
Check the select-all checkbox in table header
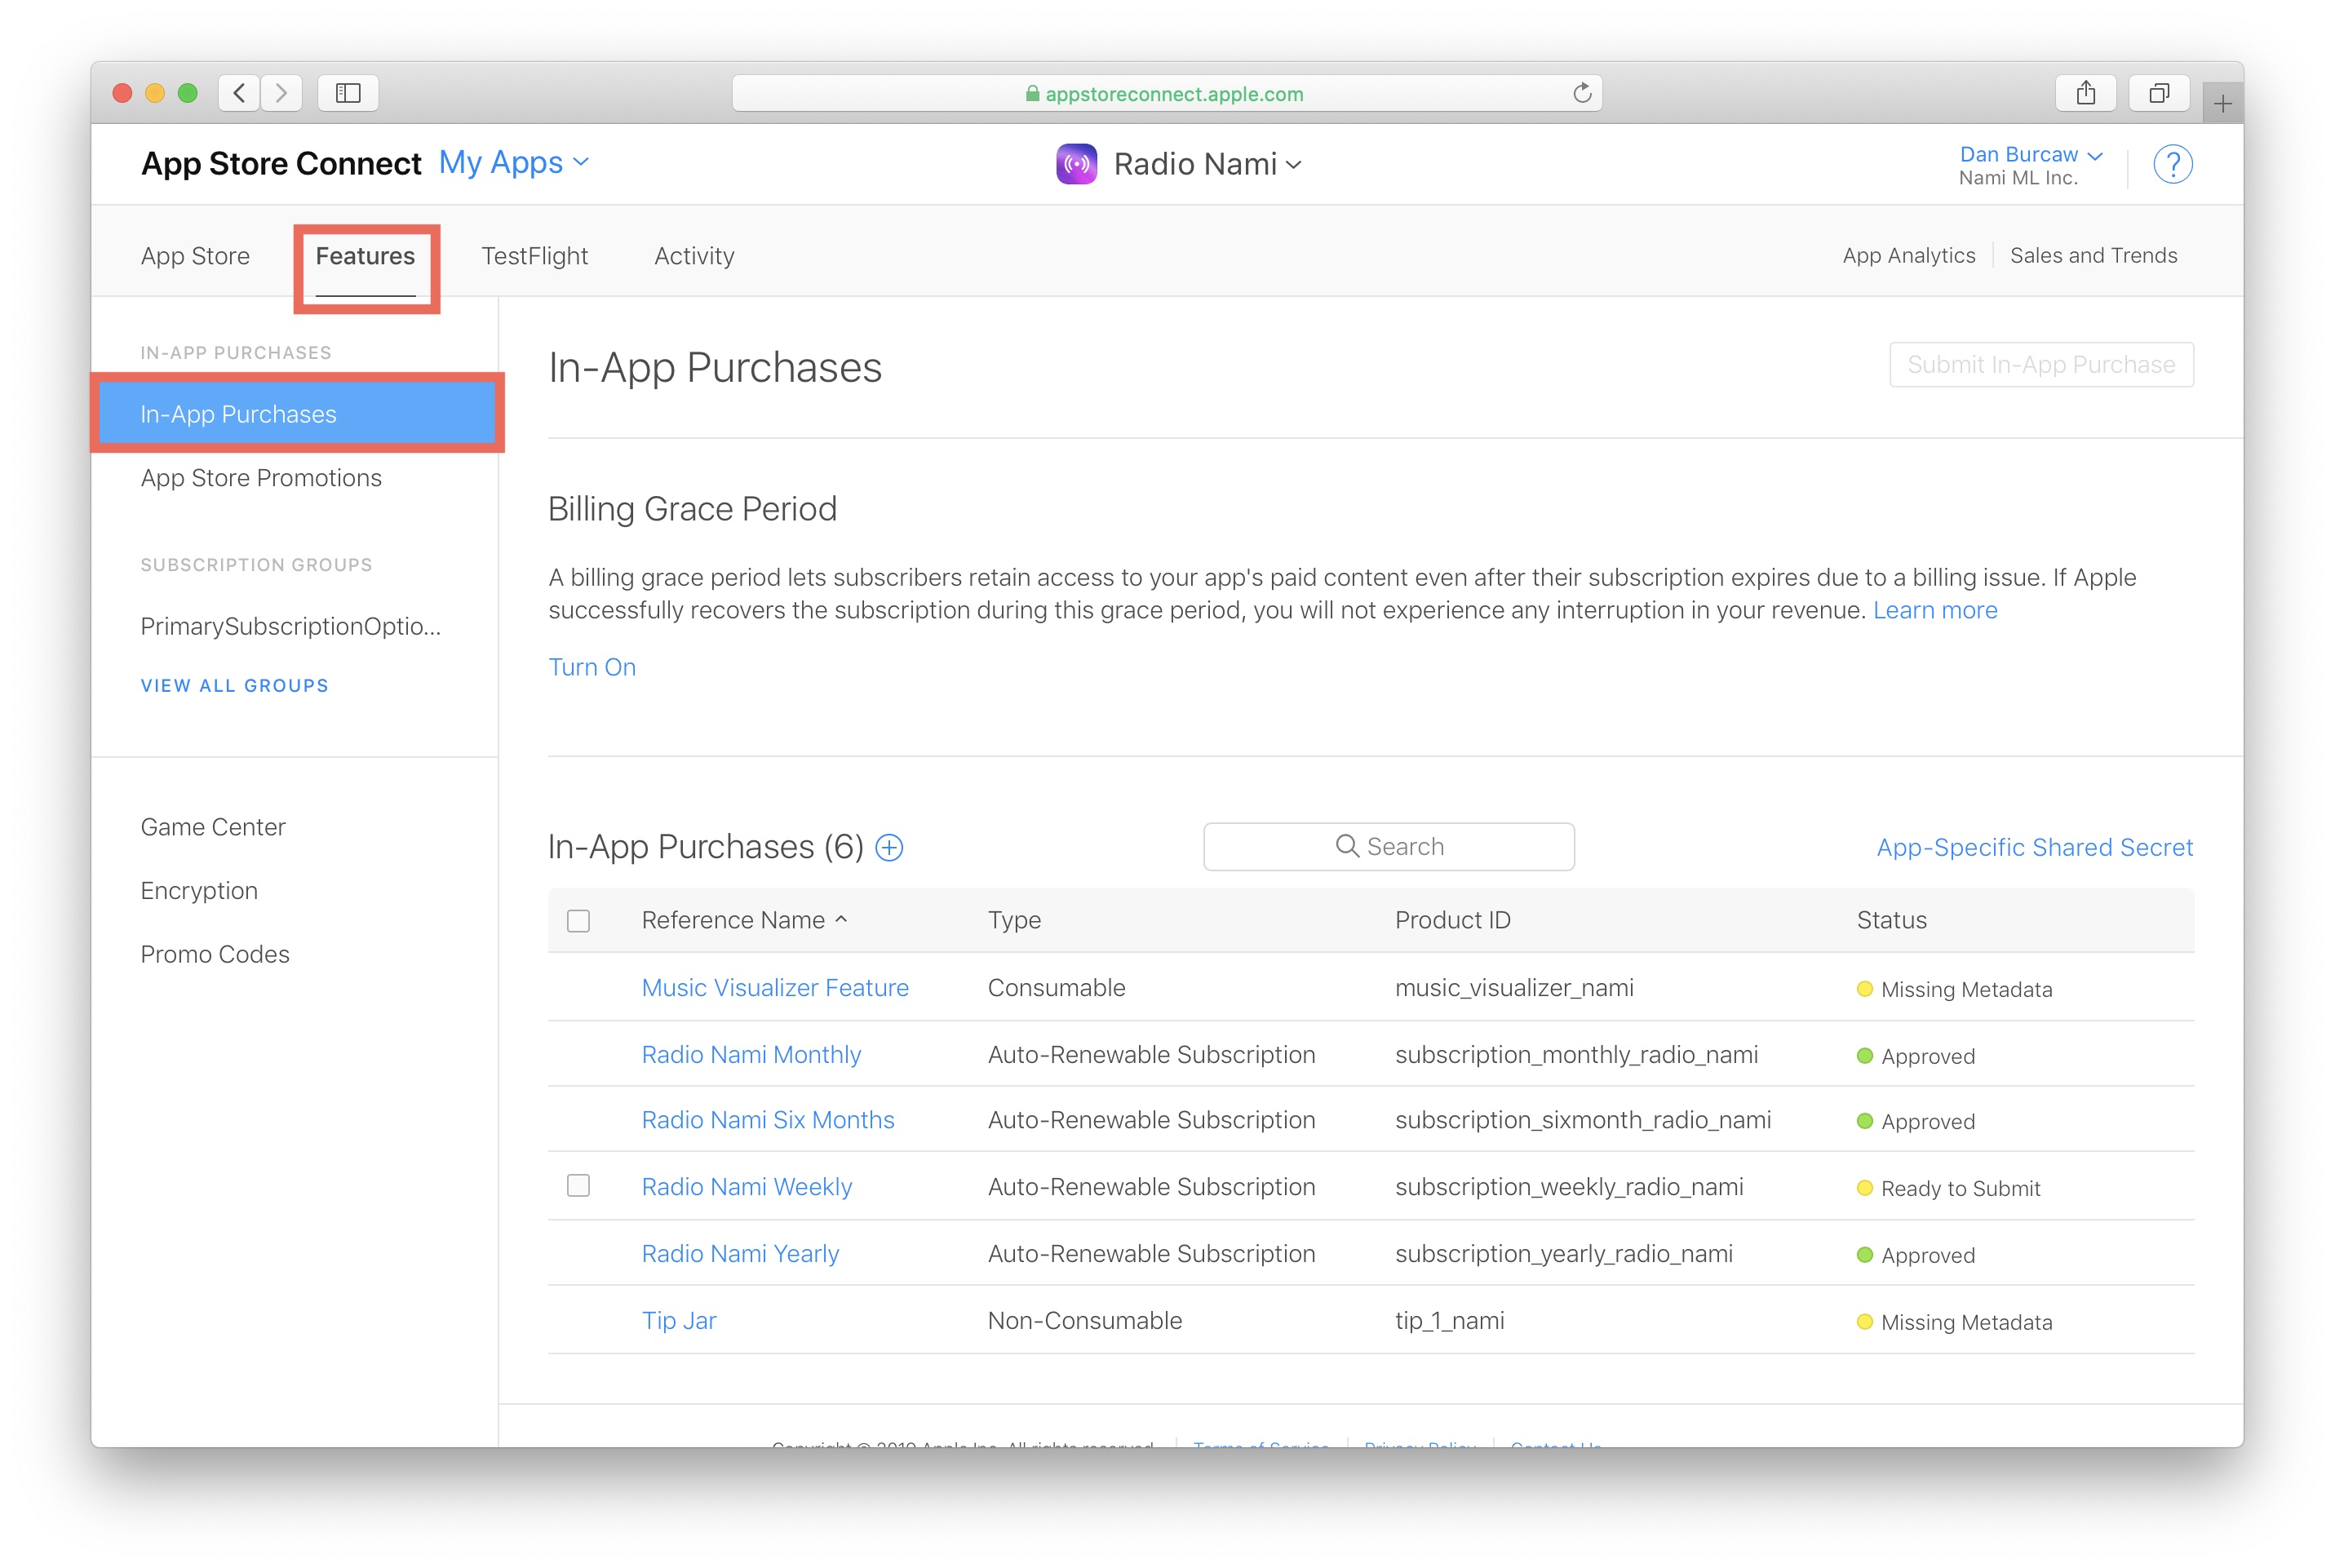(x=578, y=920)
